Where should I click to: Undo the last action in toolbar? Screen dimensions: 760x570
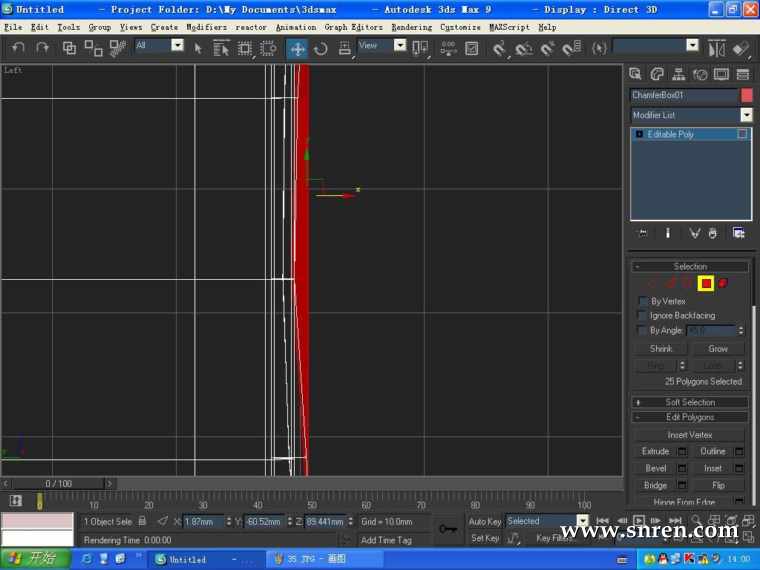18,48
